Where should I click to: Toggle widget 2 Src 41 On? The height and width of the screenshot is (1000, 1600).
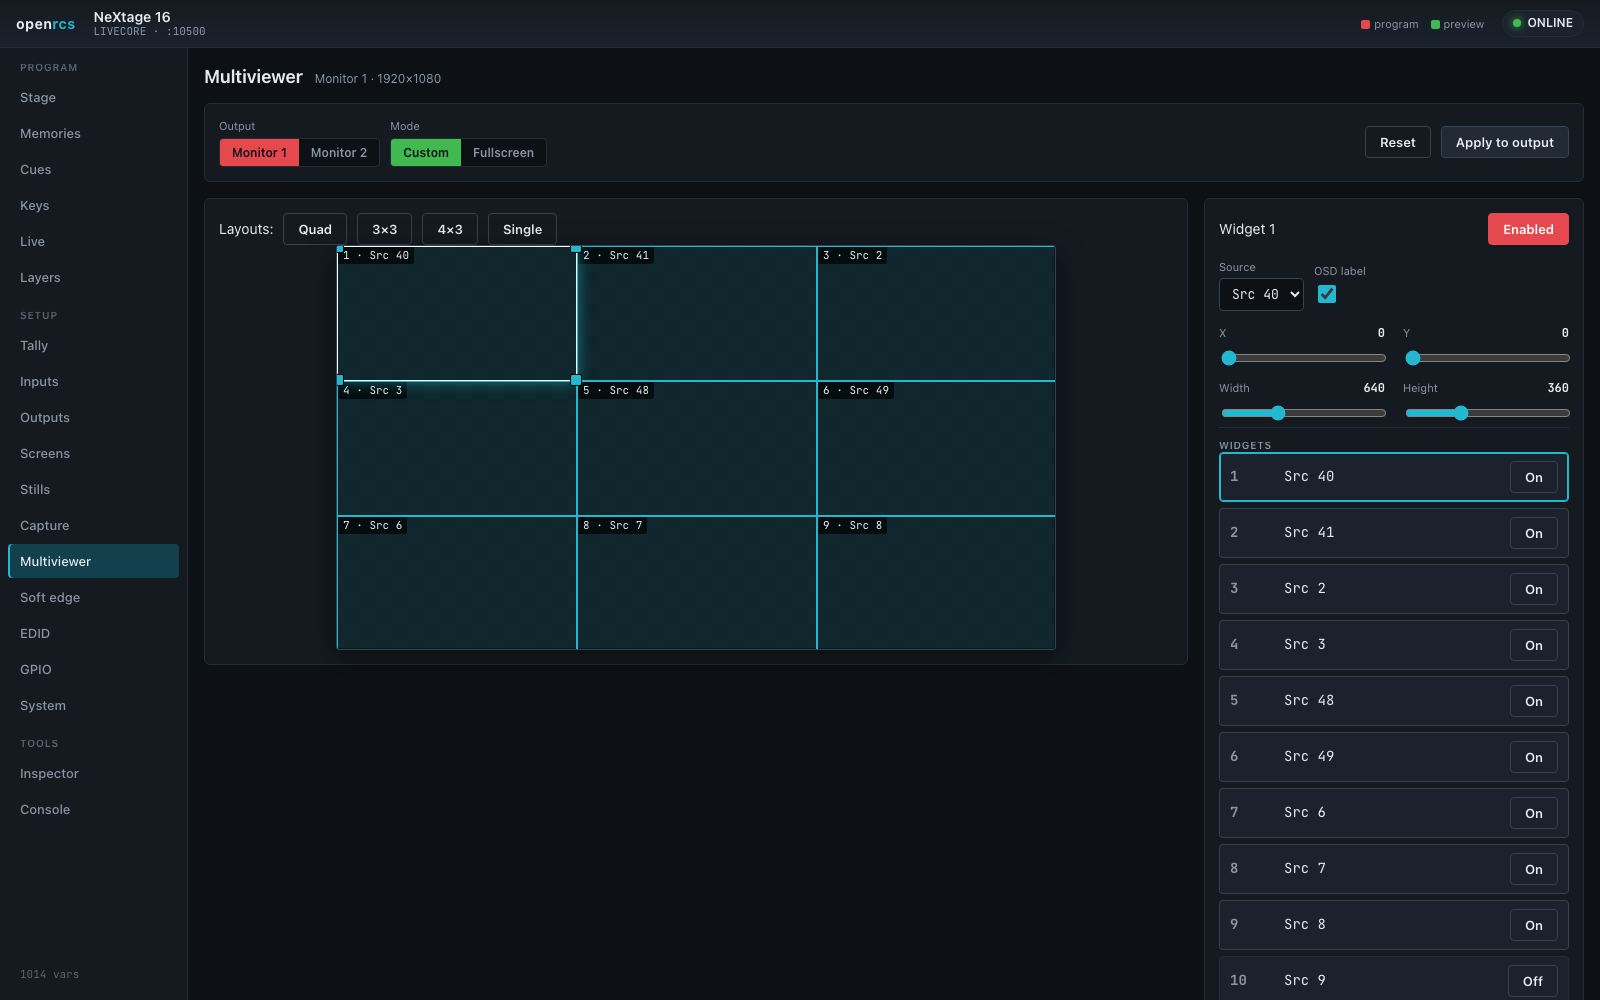pyautogui.click(x=1534, y=533)
